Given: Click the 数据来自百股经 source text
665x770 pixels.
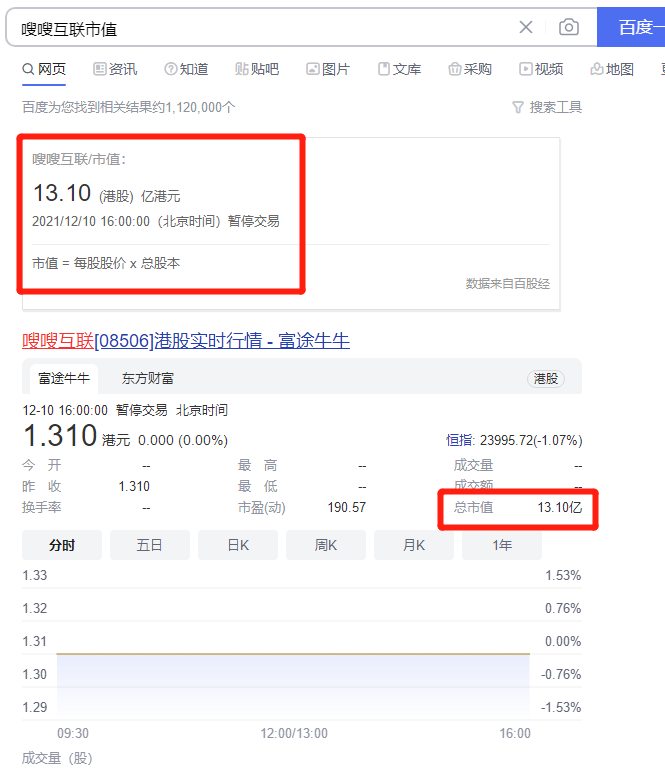Looking at the screenshot, I should (508, 283).
